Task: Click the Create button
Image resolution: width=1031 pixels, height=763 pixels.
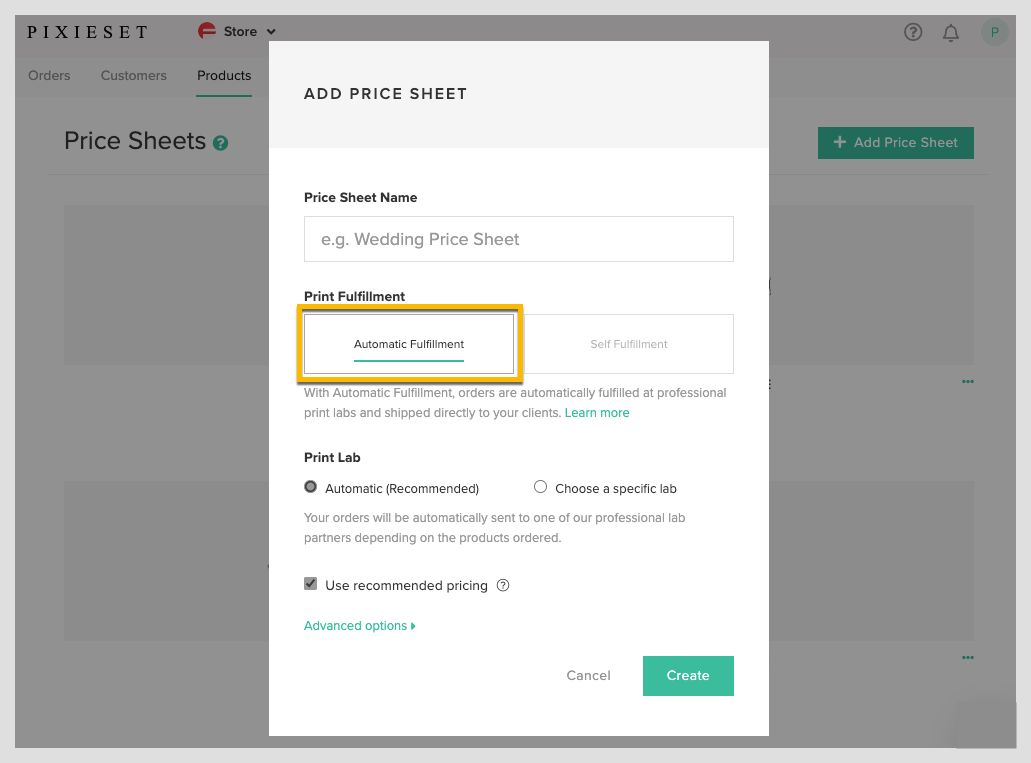Action: pyautogui.click(x=688, y=676)
